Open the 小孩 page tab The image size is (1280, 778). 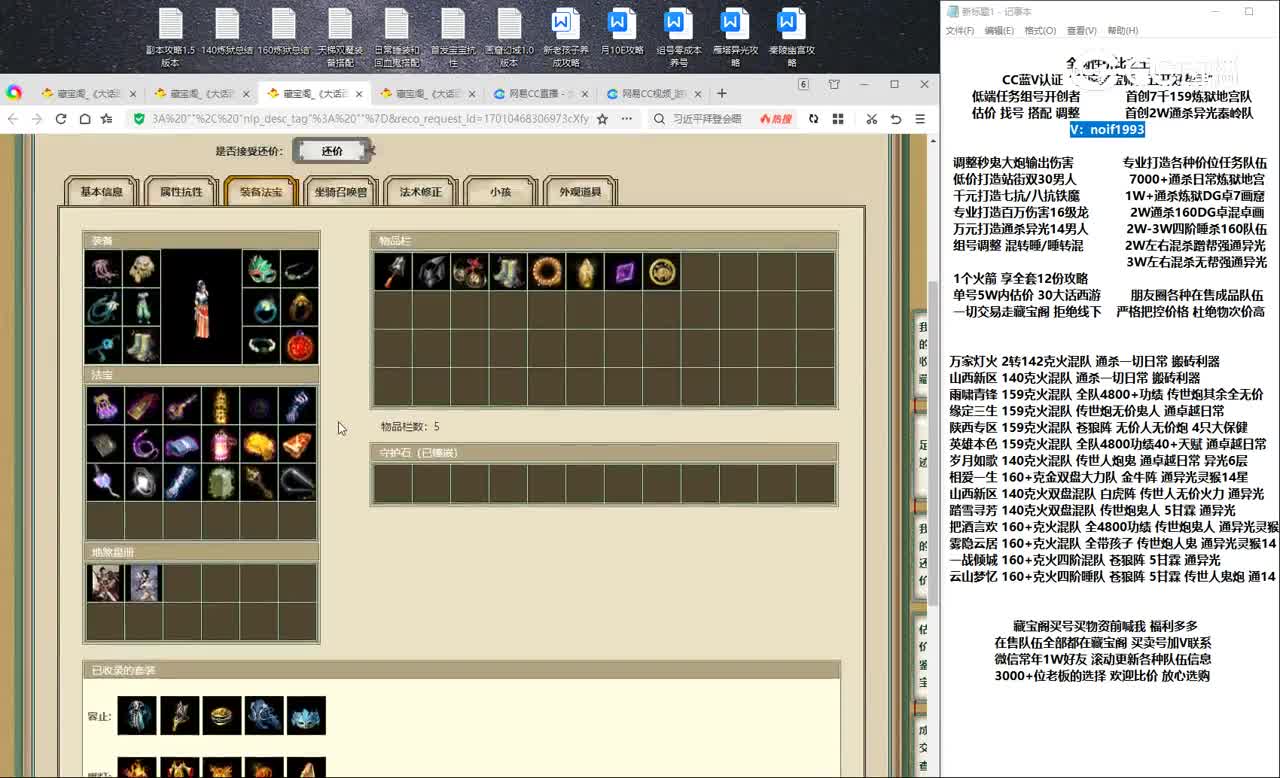pos(500,192)
